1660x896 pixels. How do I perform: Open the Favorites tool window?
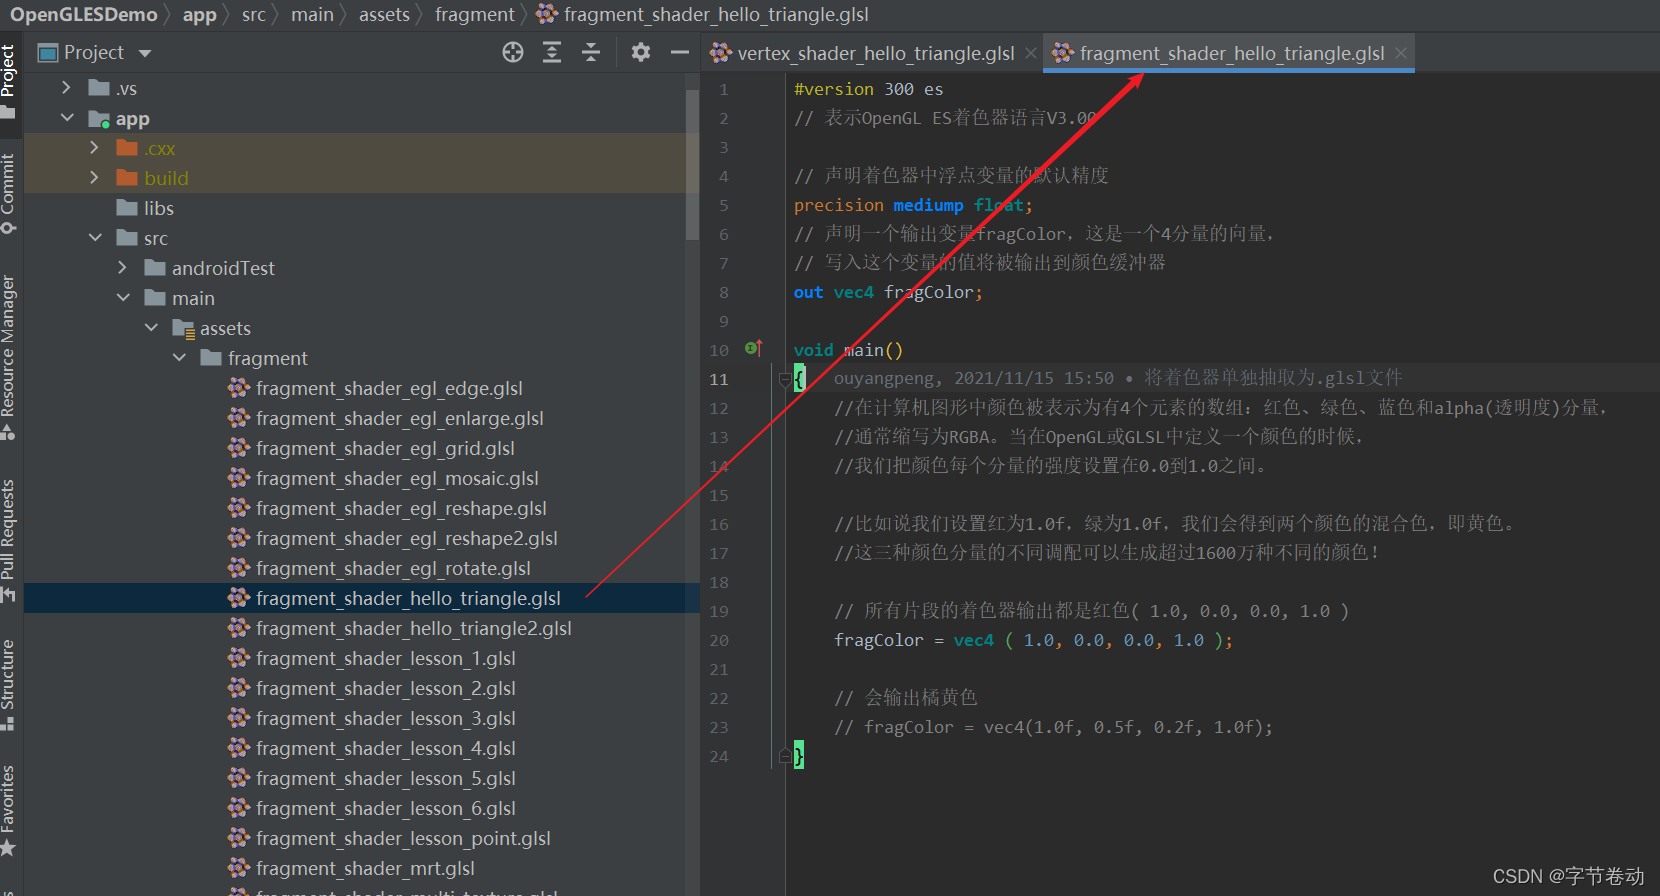9,810
